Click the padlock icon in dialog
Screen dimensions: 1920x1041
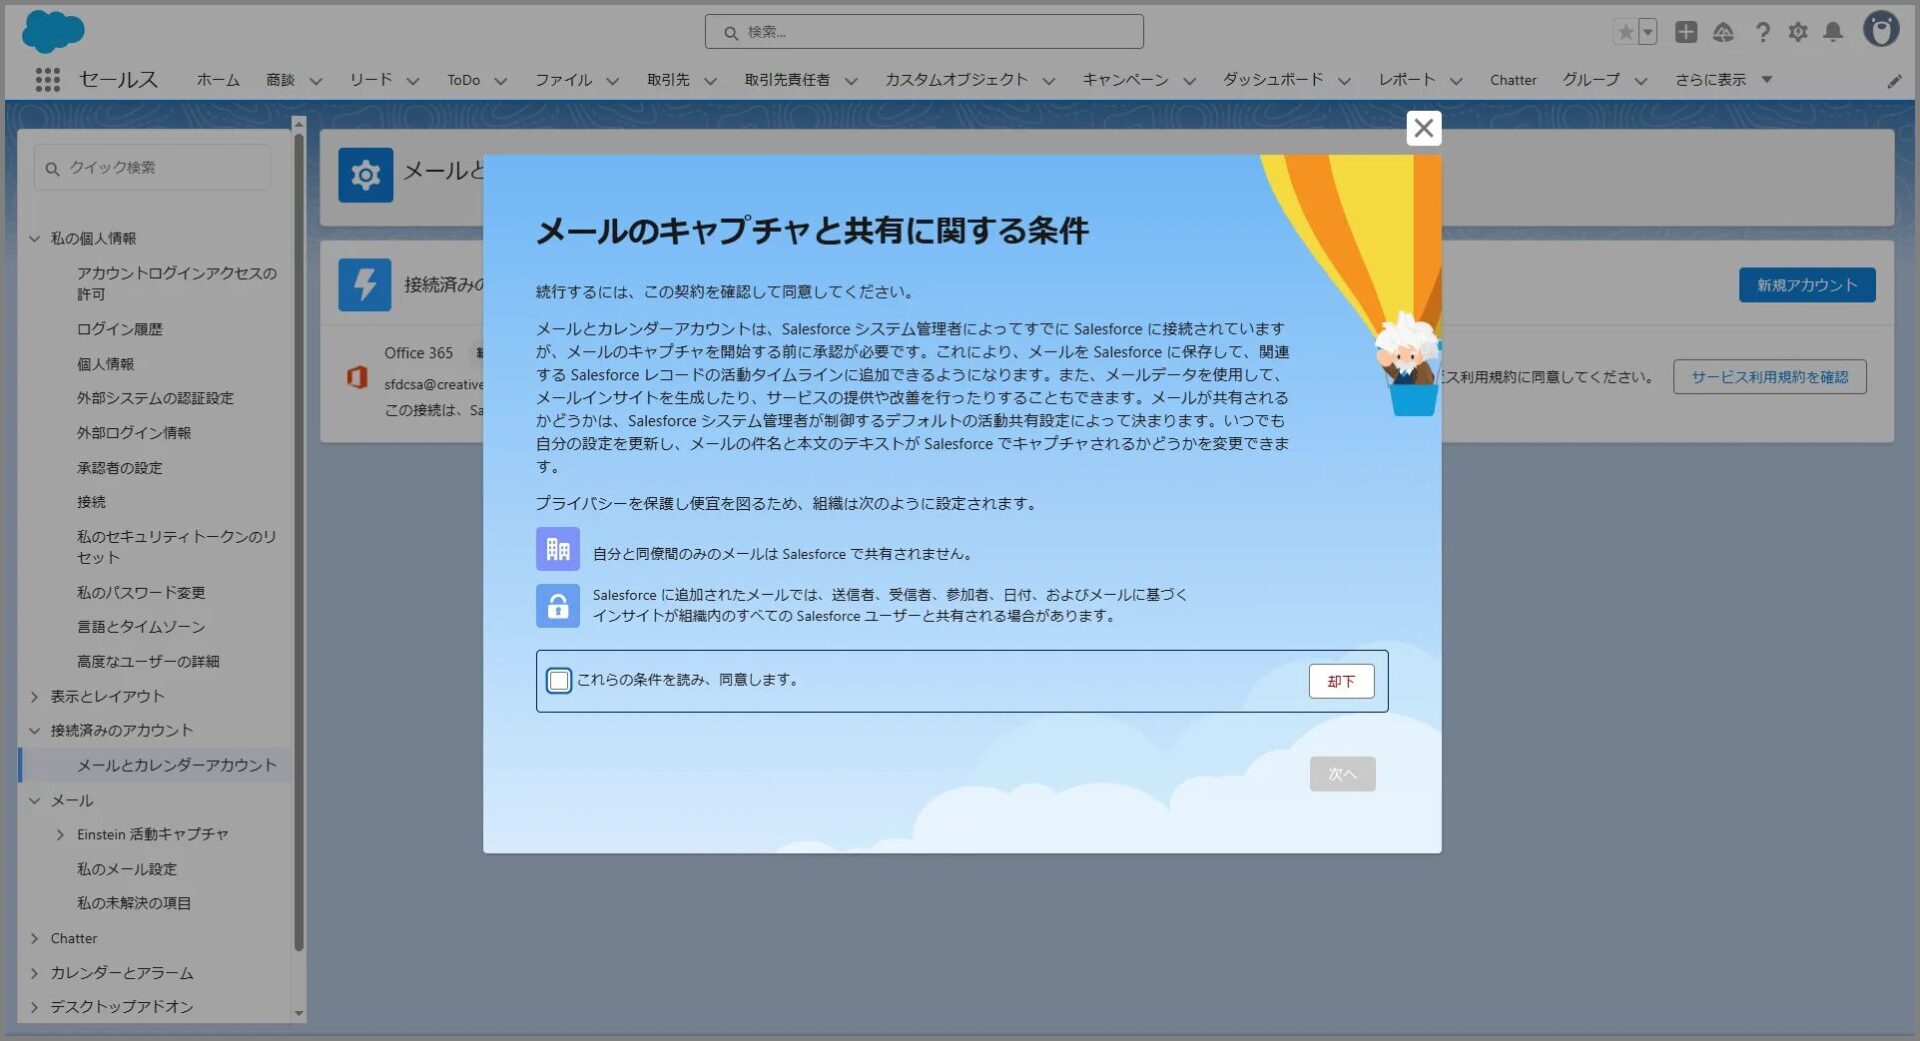[x=558, y=605]
